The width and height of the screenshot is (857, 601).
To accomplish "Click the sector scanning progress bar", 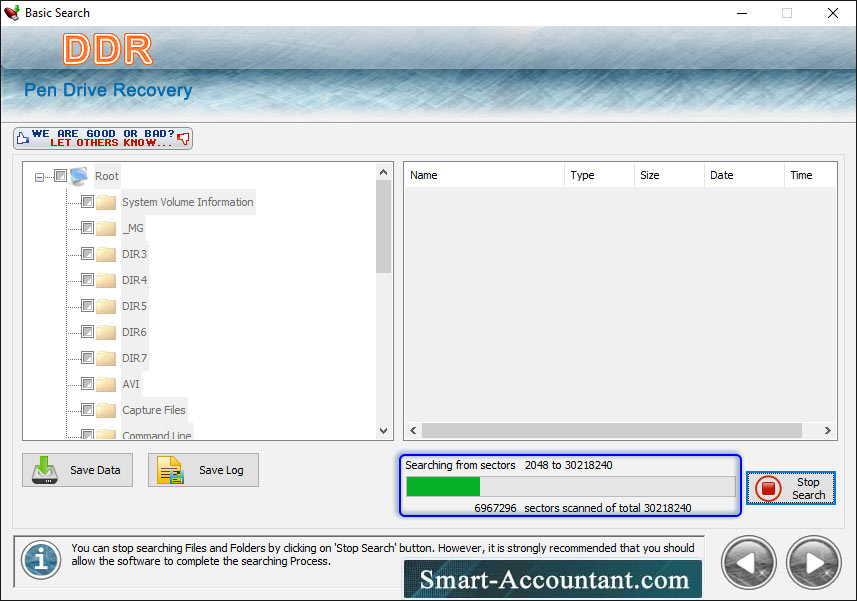I will tap(571, 486).
